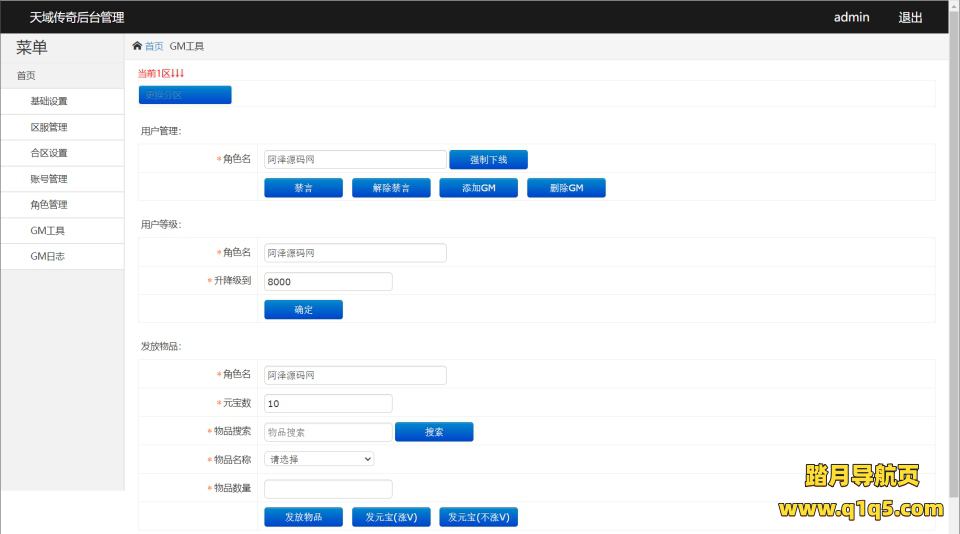
Task: Click the home icon in the breadcrumb
Action: (x=137, y=46)
